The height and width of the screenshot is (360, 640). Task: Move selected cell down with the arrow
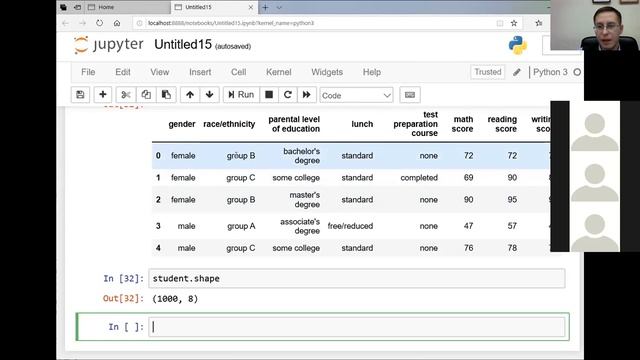click(x=209, y=95)
